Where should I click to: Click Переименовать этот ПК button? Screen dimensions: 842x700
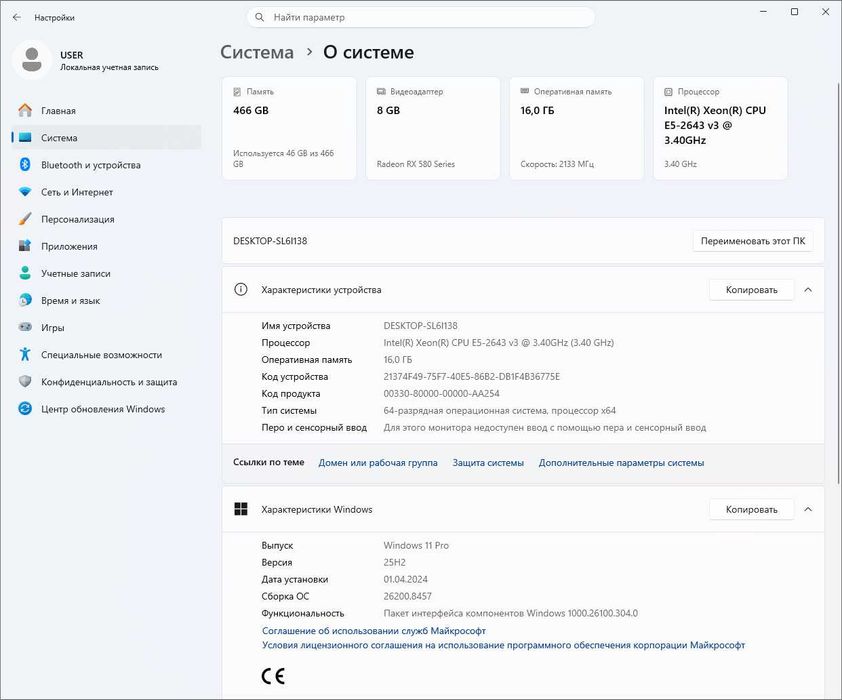753,241
